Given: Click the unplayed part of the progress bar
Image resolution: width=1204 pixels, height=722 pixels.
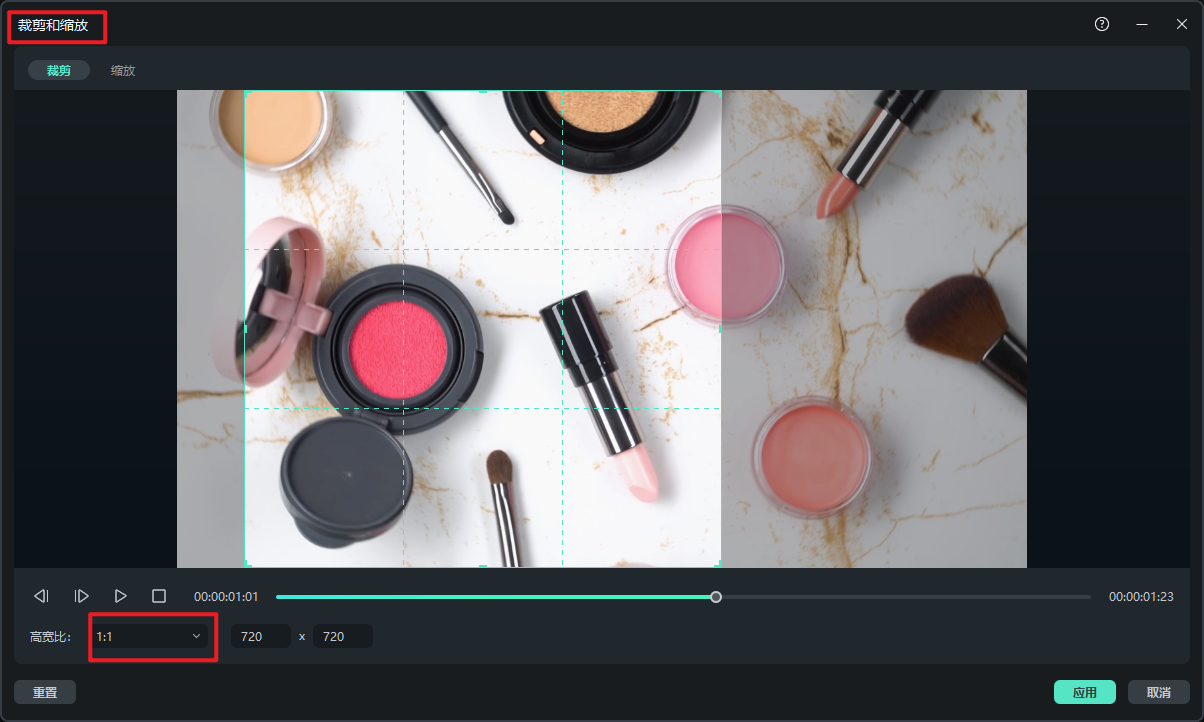Looking at the screenshot, I should (900, 597).
